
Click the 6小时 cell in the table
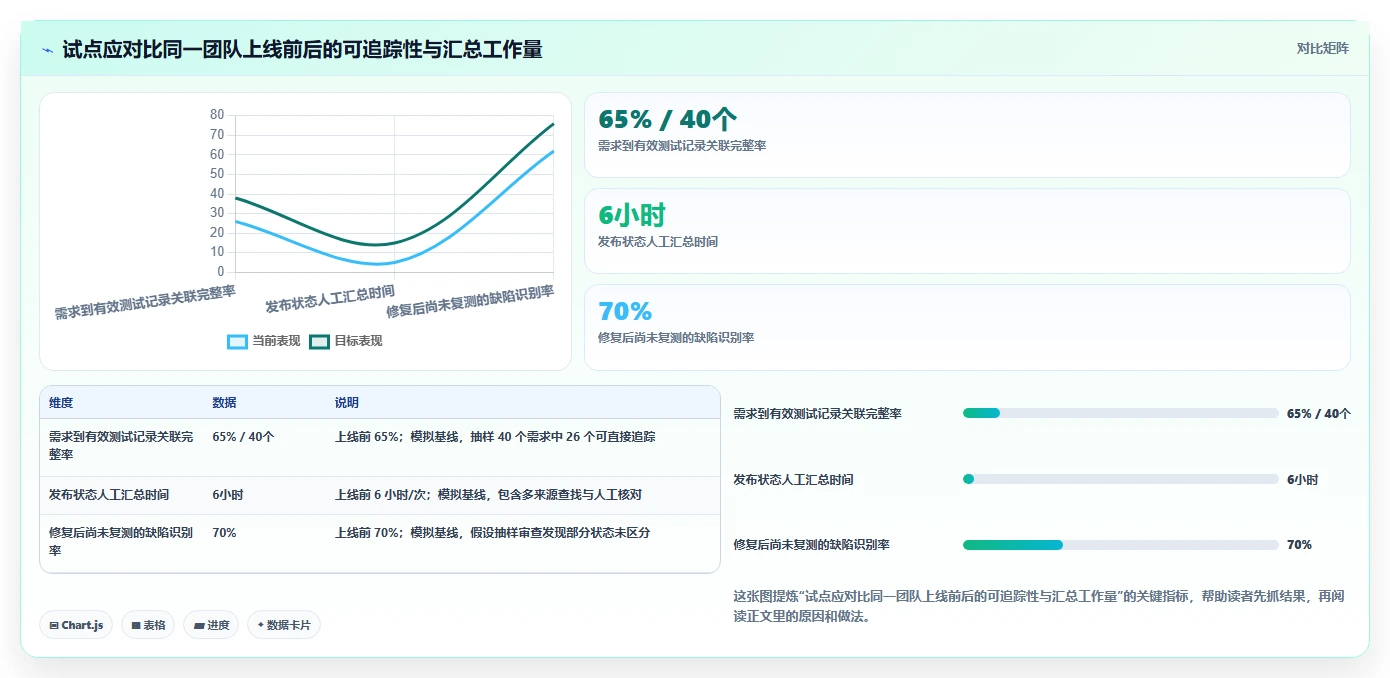(227, 495)
